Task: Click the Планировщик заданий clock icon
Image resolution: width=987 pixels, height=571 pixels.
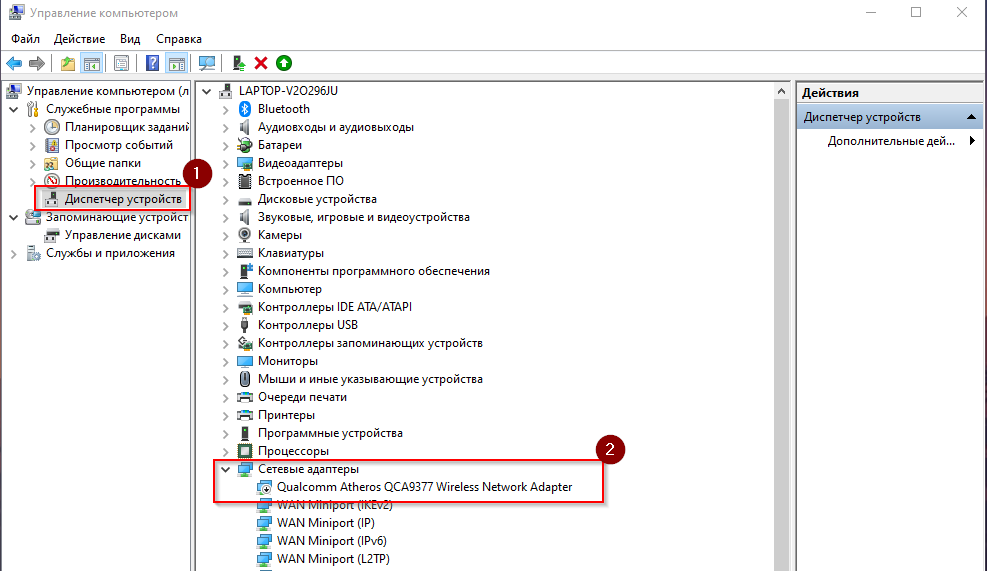Action: pos(52,127)
